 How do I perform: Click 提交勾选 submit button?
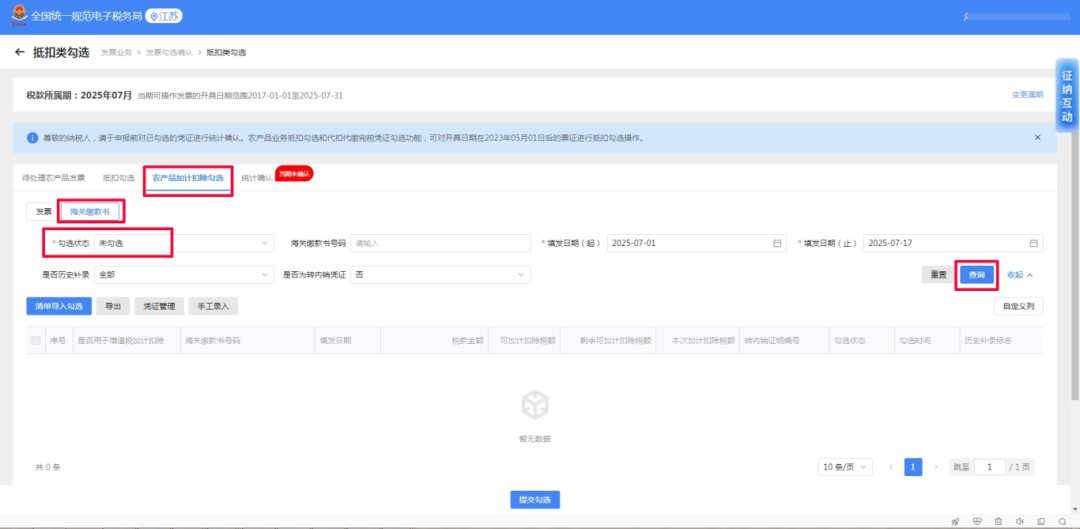click(535, 500)
